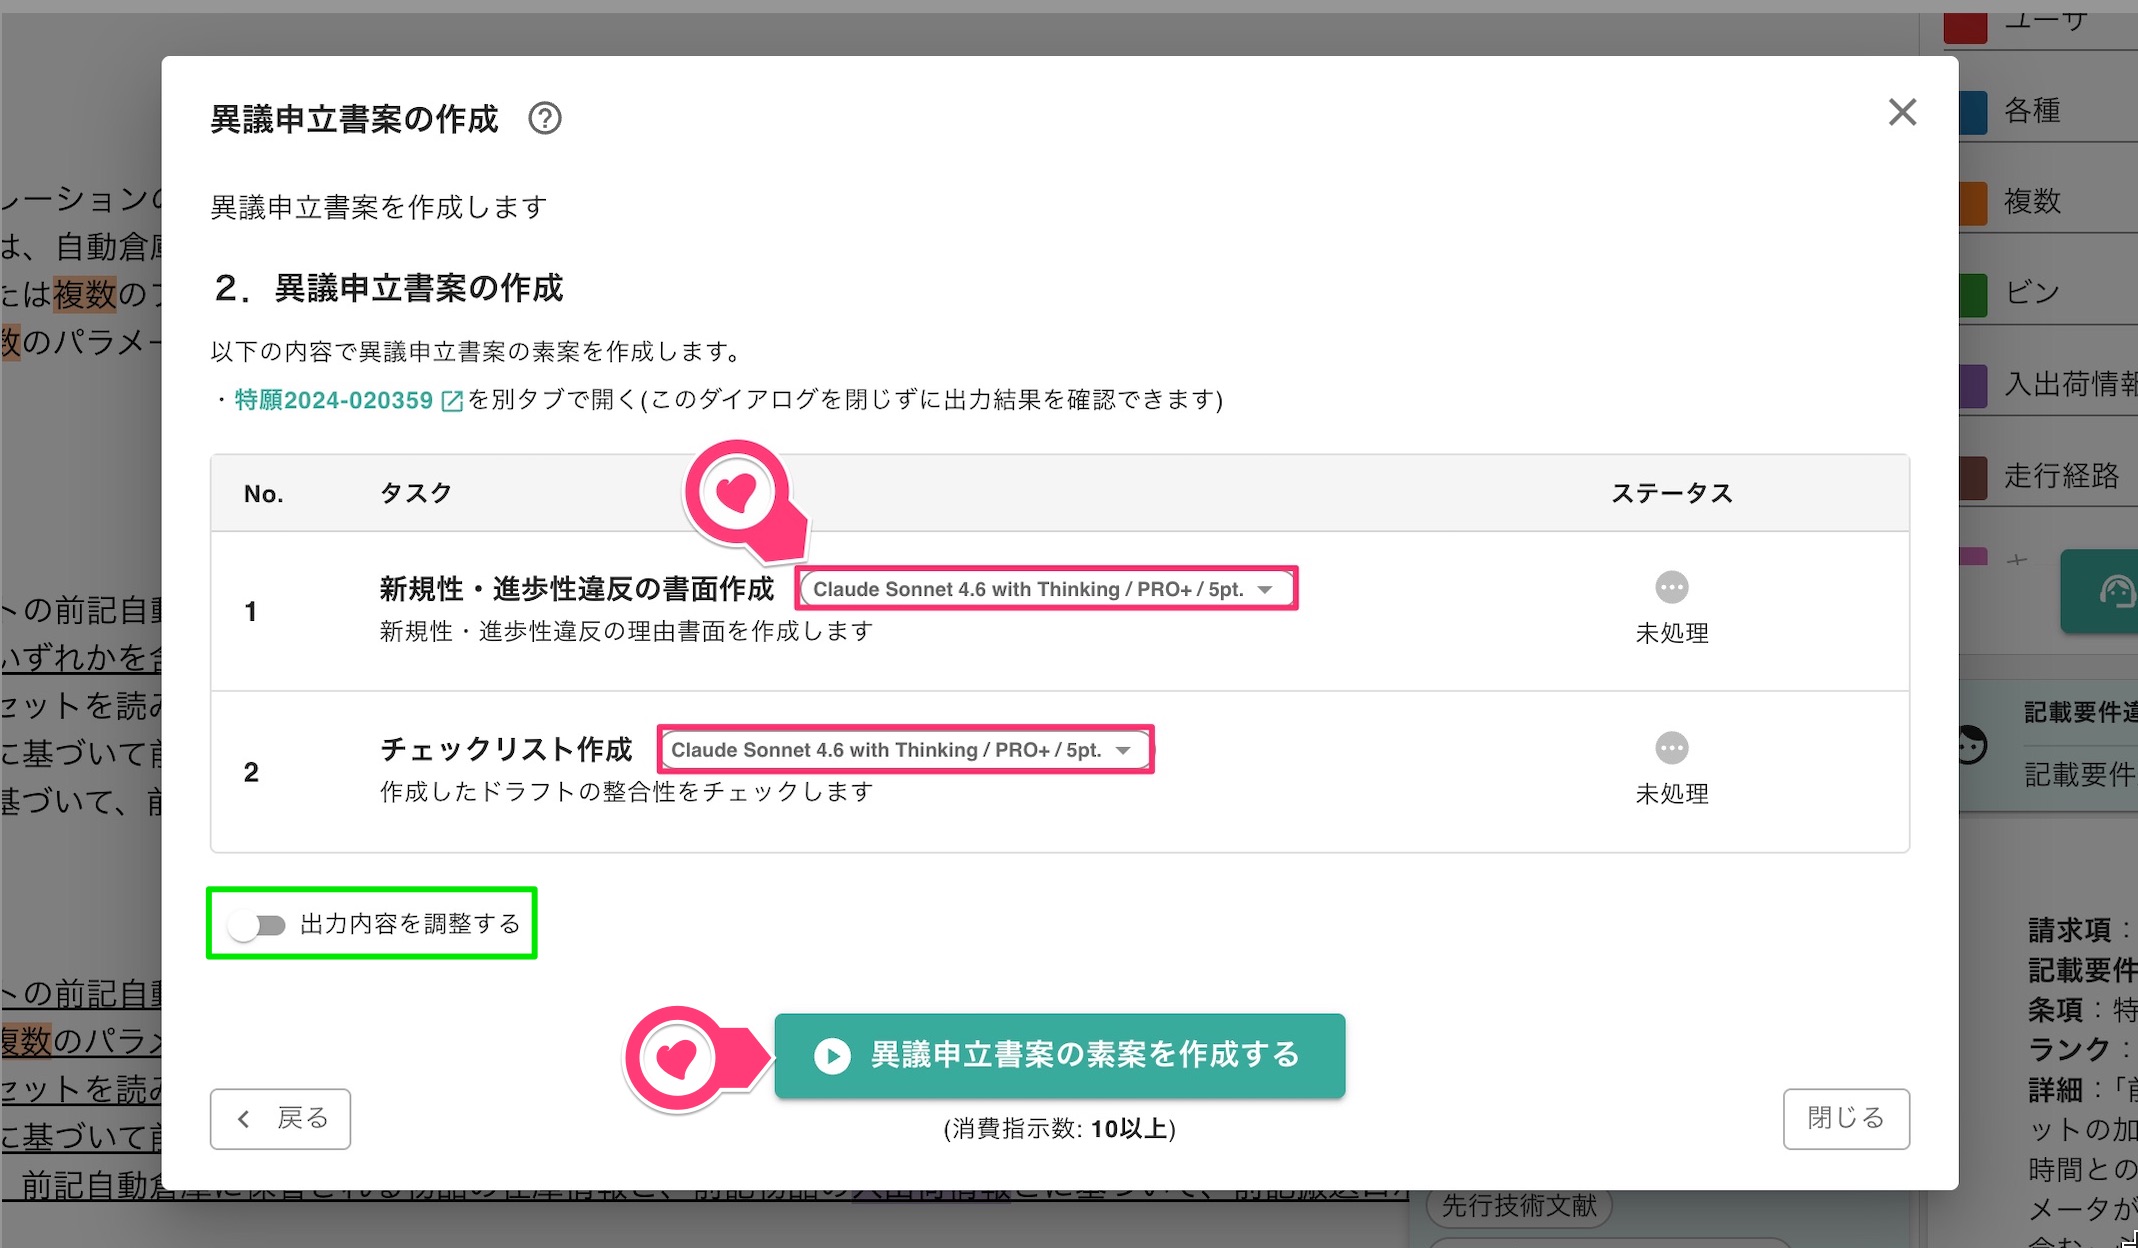Click the plus icon under 走行経路
The image size is (2138, 1248).
(2017, 560)
